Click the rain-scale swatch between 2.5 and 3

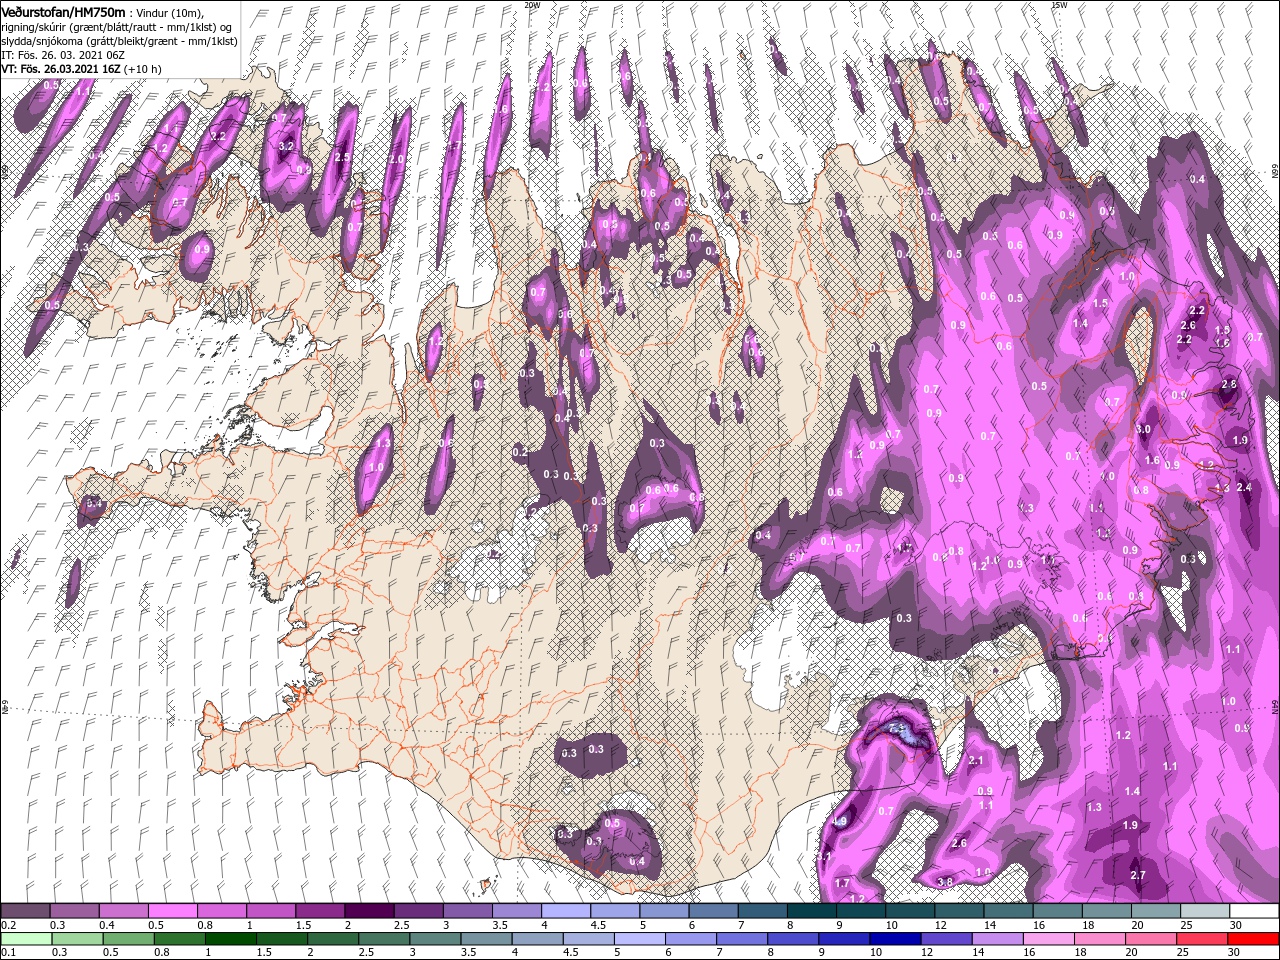(x=384, y=939)
